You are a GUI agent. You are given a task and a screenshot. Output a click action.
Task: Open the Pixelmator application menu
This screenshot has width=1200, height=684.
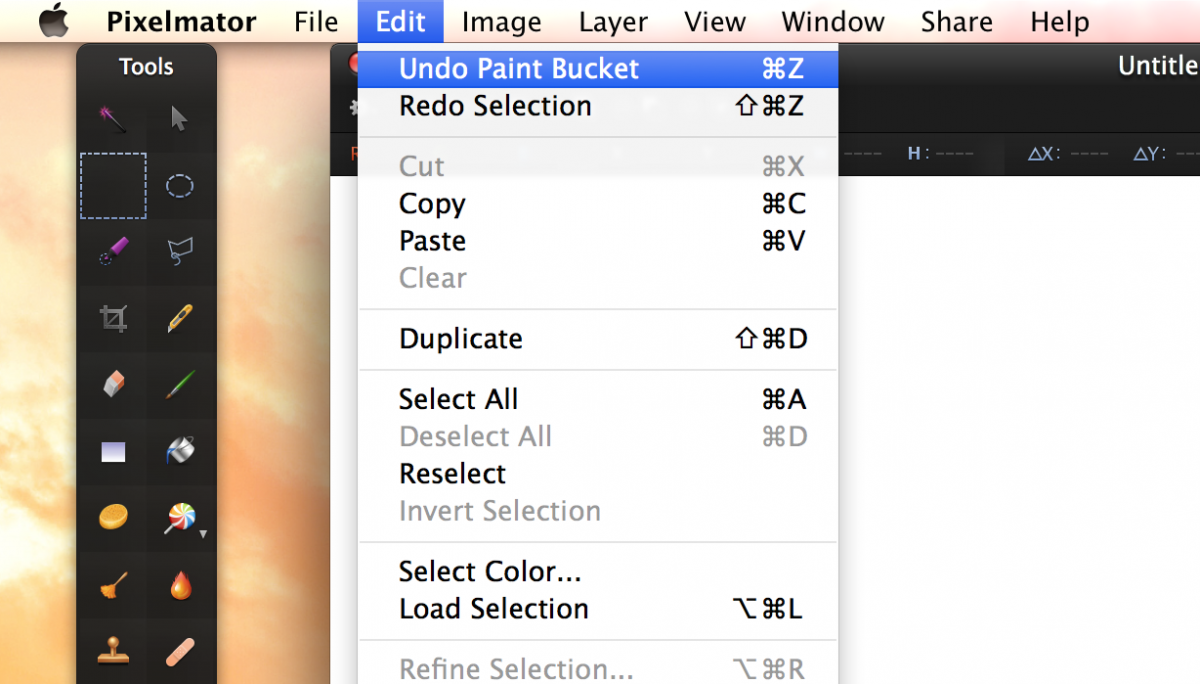tap(182, 21)
